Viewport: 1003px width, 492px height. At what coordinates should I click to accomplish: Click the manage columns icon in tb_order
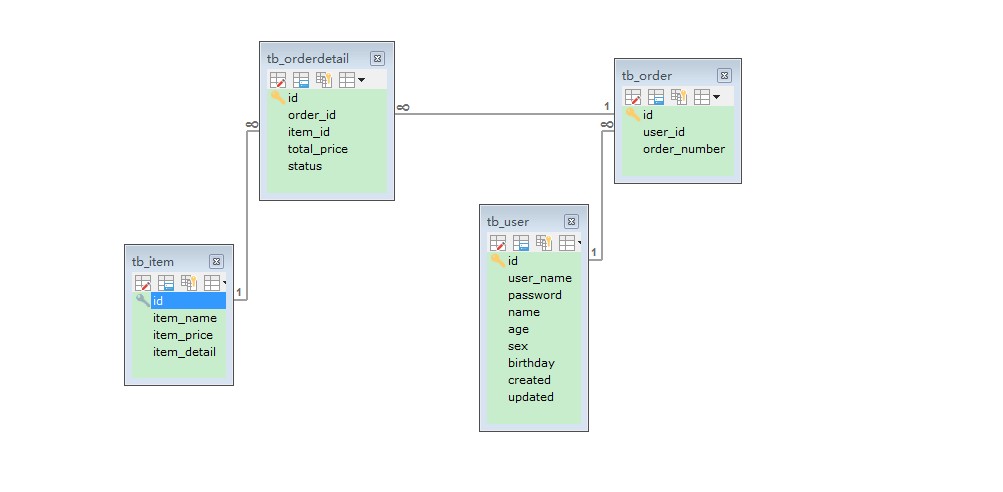656,97
